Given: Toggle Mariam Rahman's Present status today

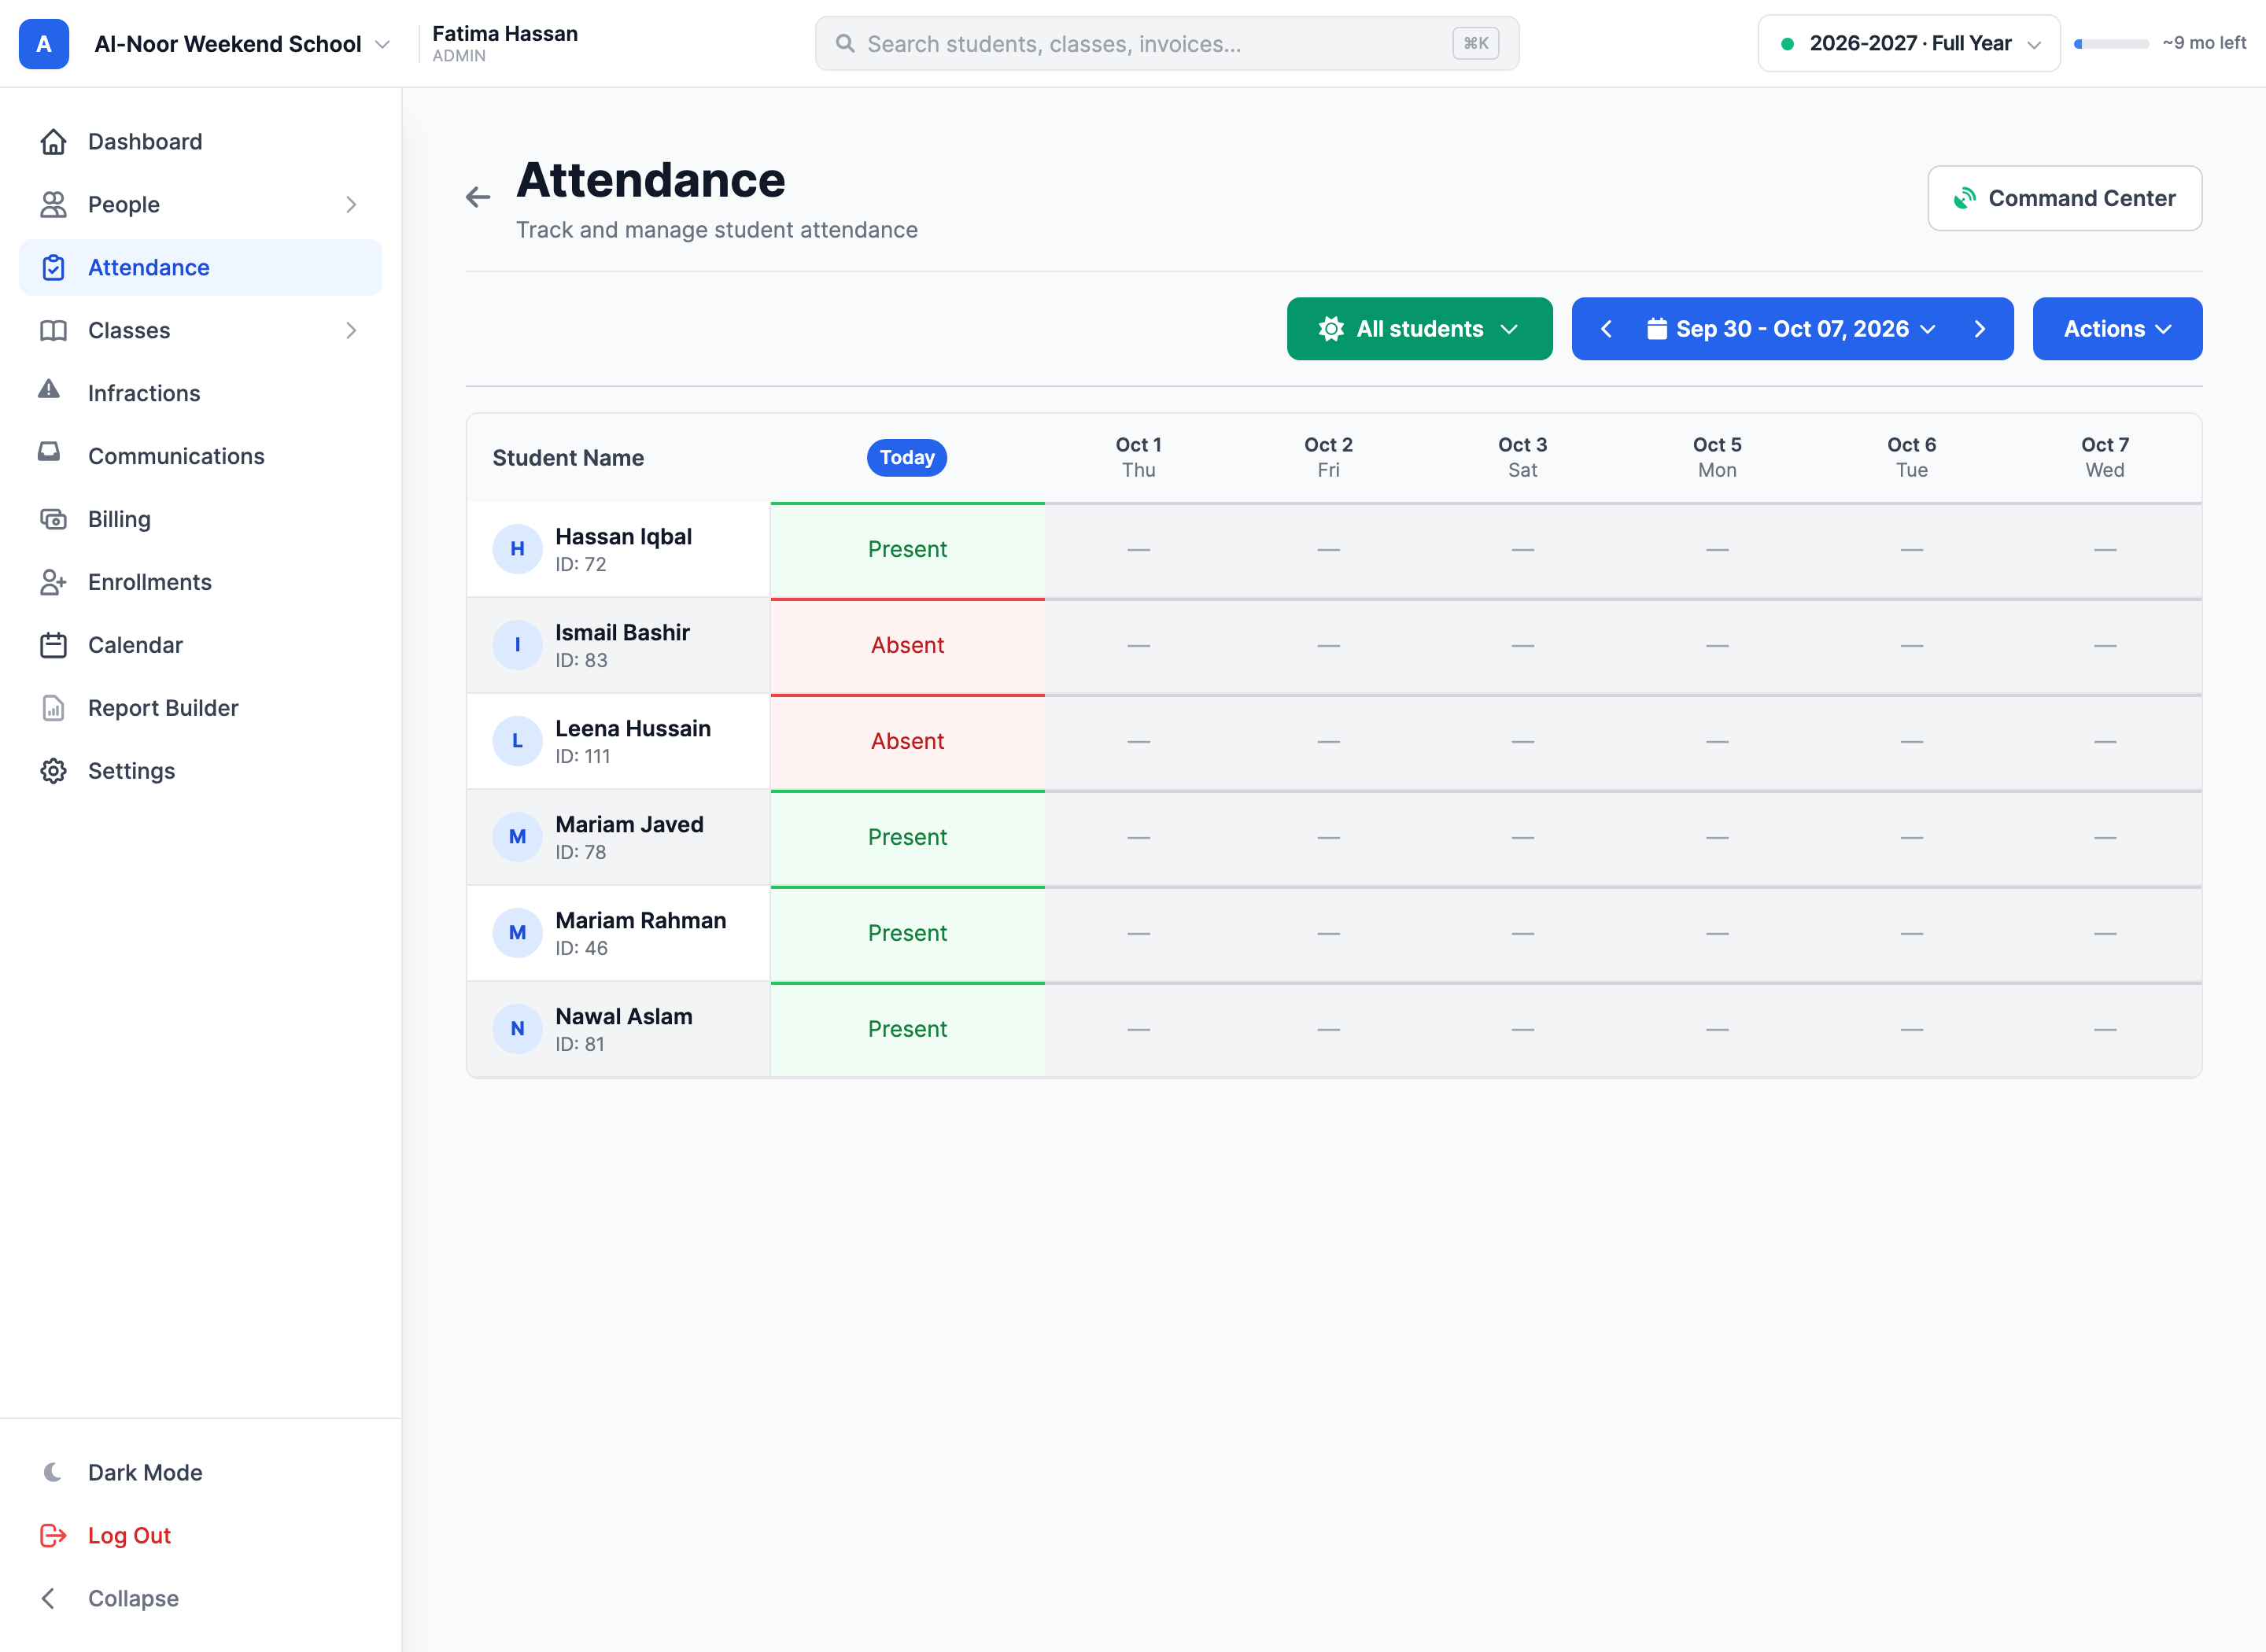Looking at the screenshot, I should tap(907, 934).
